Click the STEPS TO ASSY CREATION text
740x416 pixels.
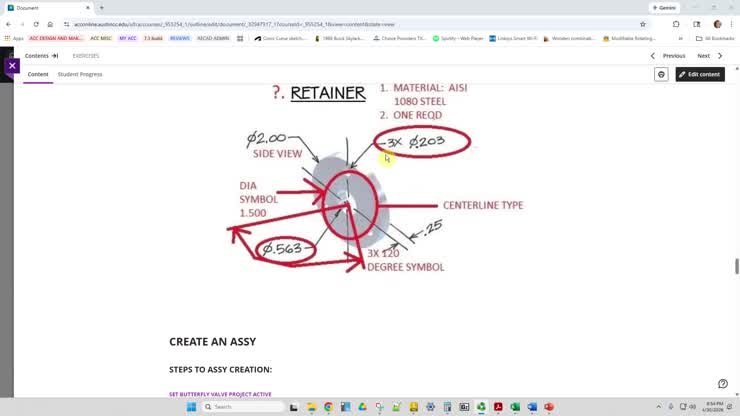point(220,369)
